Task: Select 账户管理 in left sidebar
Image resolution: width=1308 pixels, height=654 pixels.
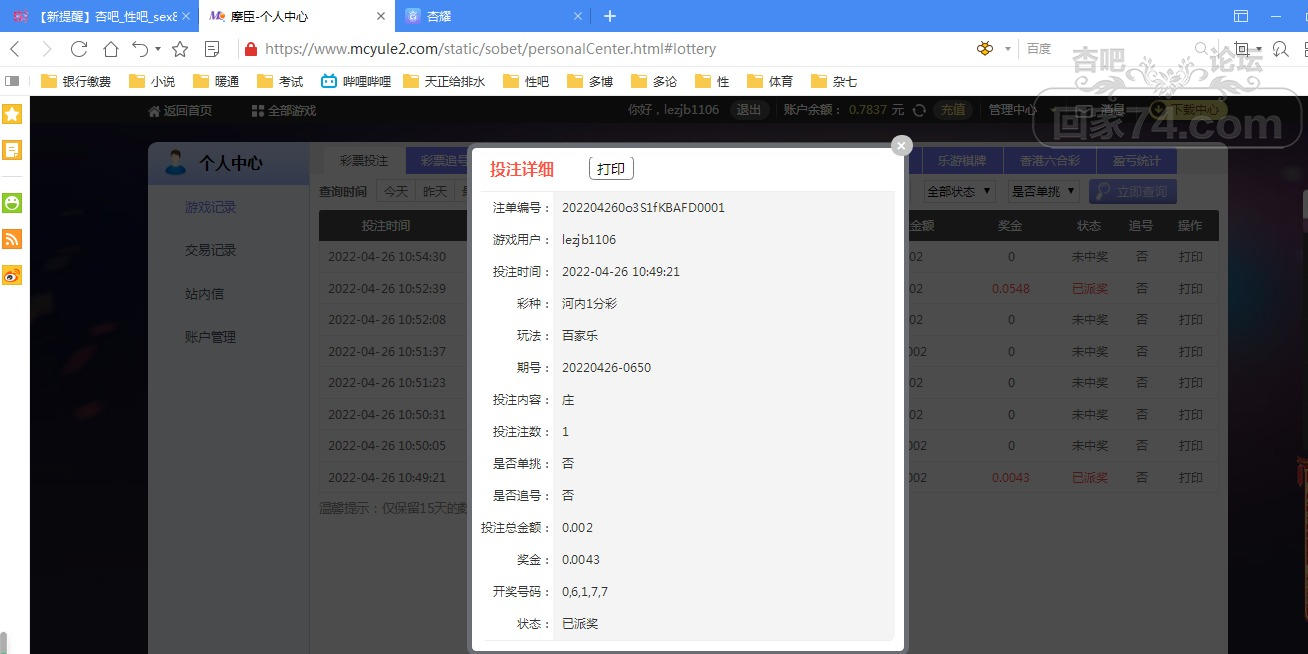Action: click(x=211, y=337)
